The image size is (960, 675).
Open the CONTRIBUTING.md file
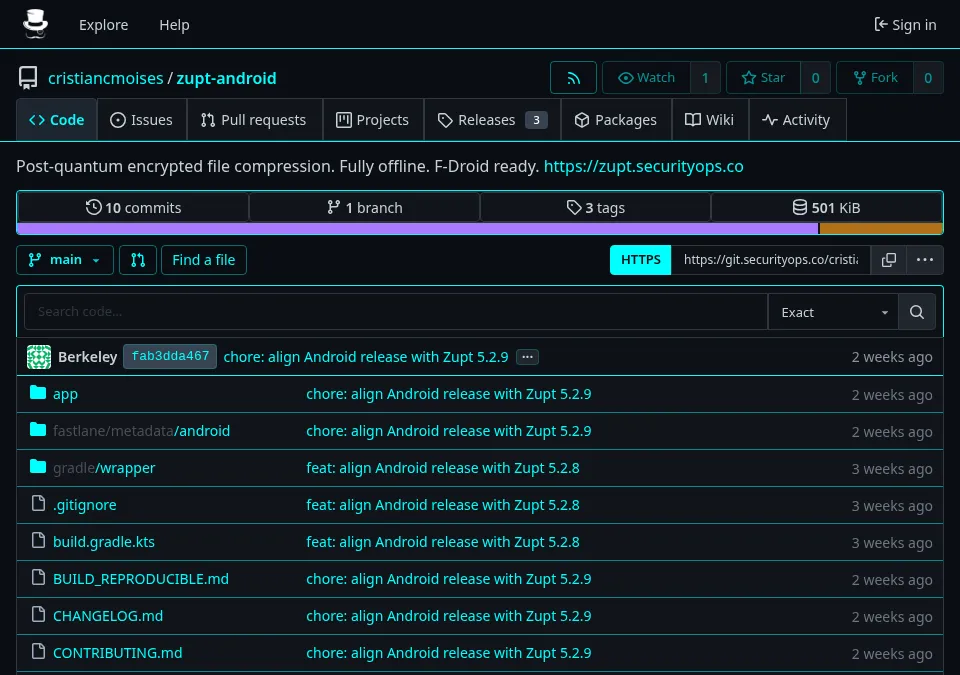click(118, 653)
